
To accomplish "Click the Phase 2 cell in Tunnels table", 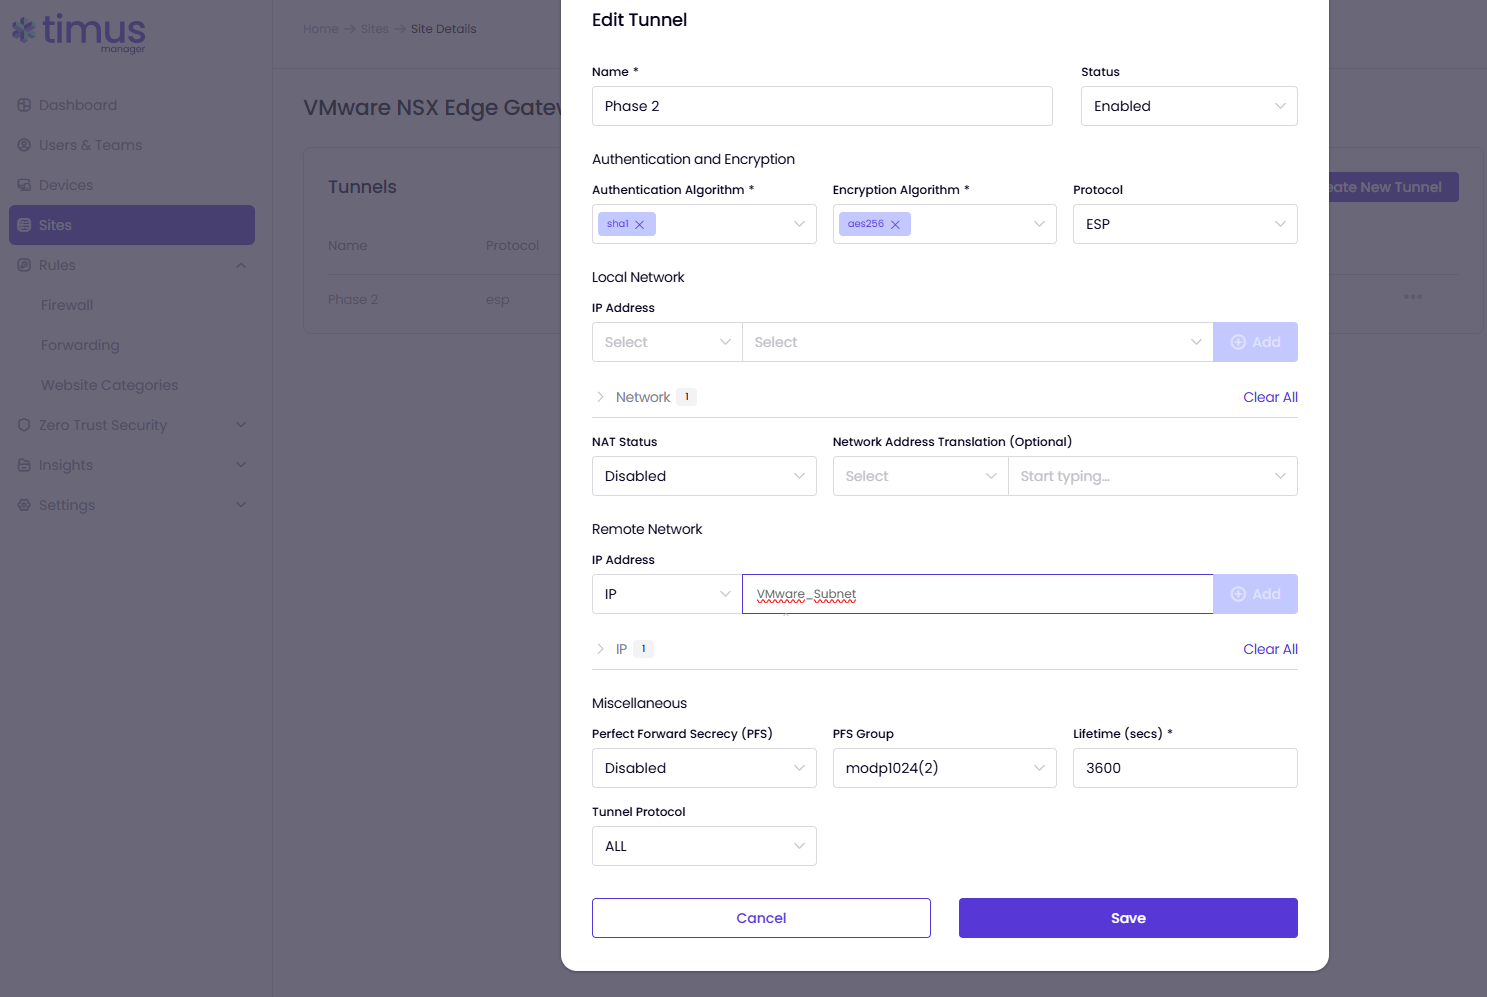I will pyautogui.click(x=353, y=299).
